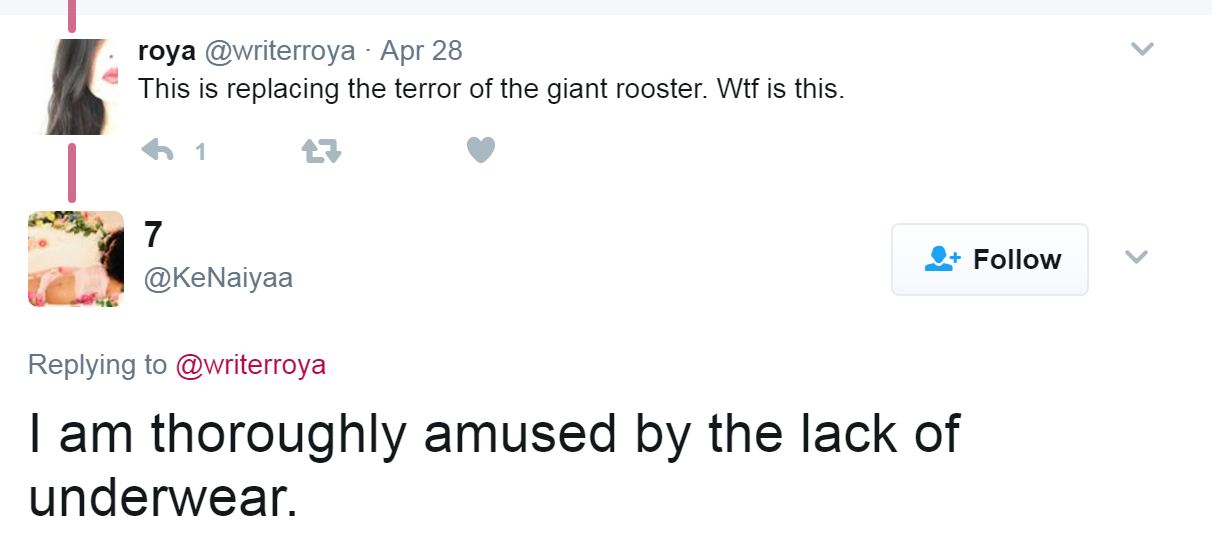Reply to roya's tweet using the arrow icon
This screenshot has height=552, width=1212.
[158, 151]
